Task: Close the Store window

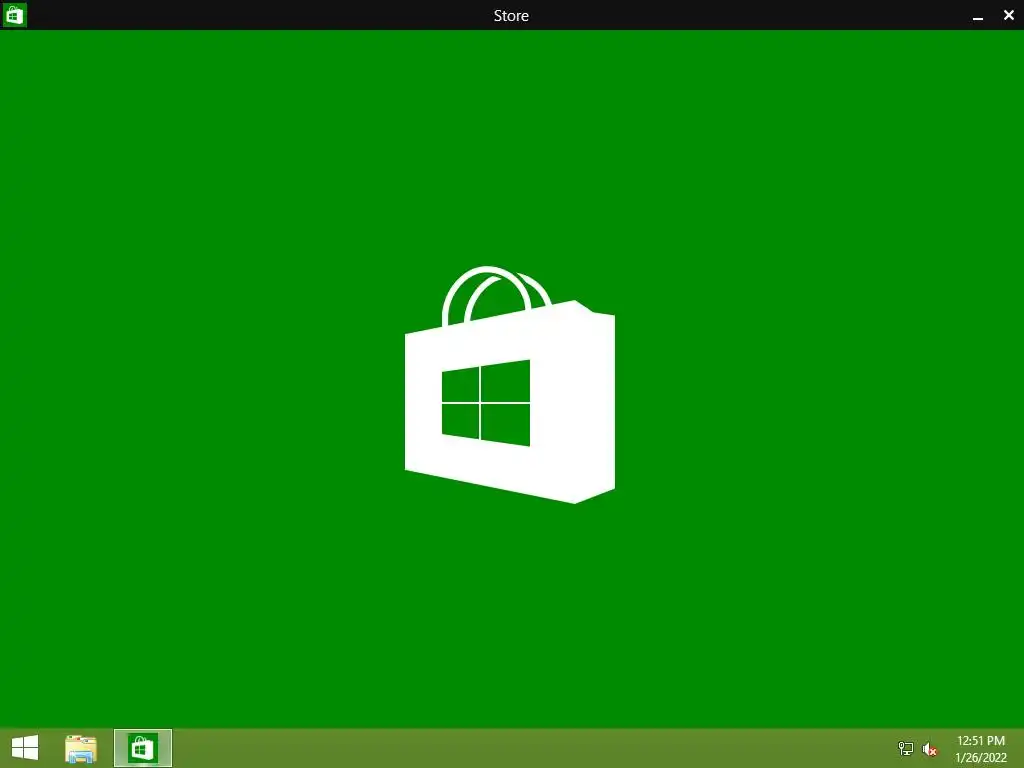Action: tap(1008, 15)
